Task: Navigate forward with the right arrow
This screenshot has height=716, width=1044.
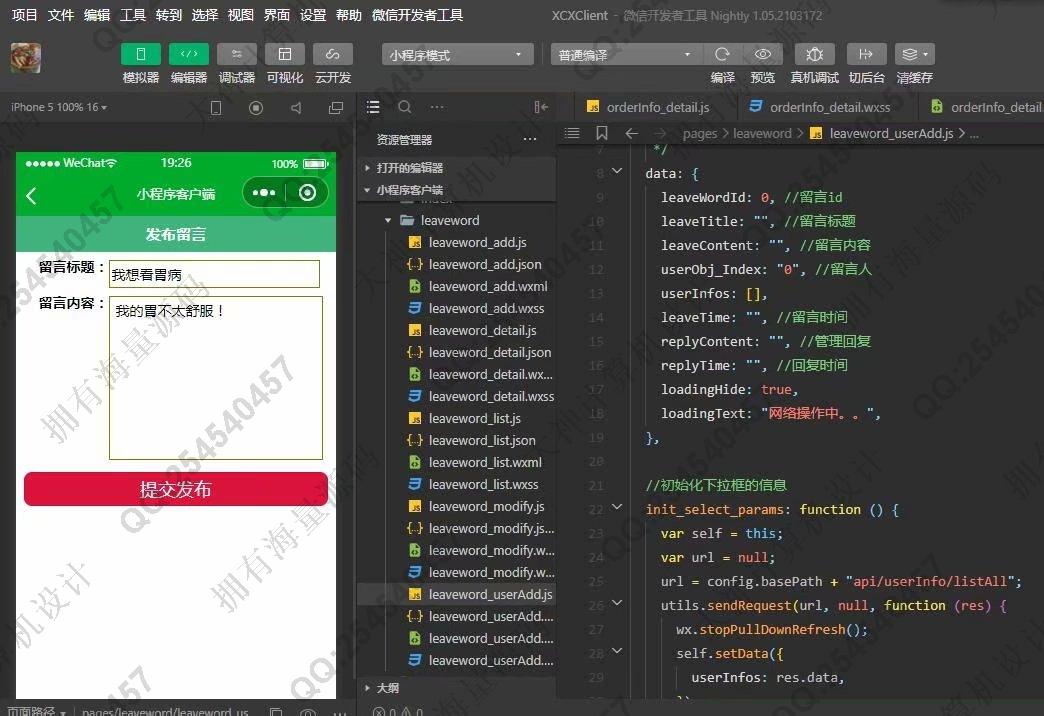Action: (660, 133)
